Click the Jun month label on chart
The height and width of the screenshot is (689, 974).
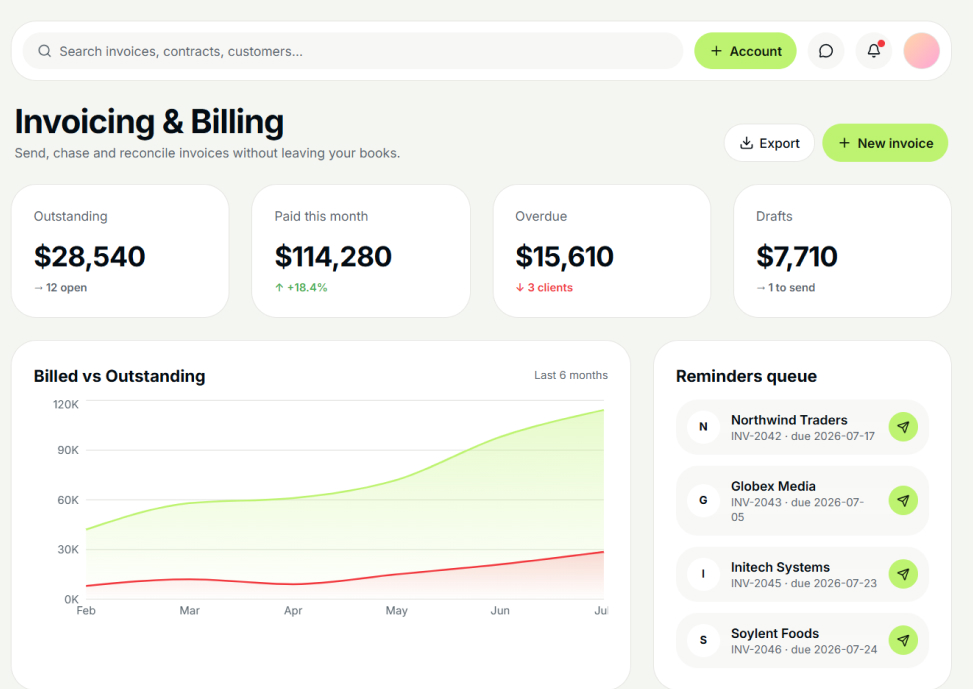coord(500,611)
